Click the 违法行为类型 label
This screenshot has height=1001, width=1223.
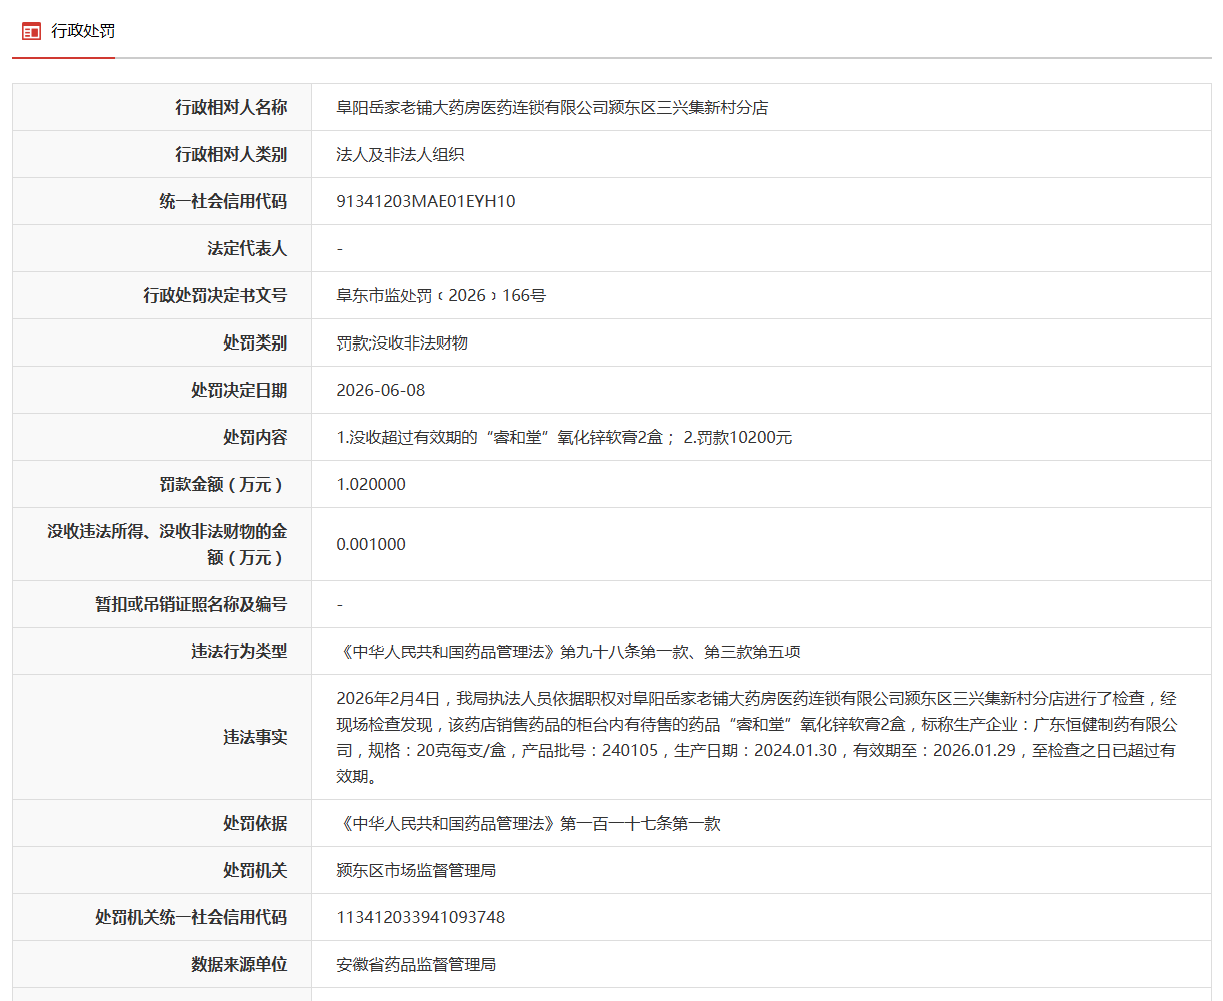tap(239, 651)
